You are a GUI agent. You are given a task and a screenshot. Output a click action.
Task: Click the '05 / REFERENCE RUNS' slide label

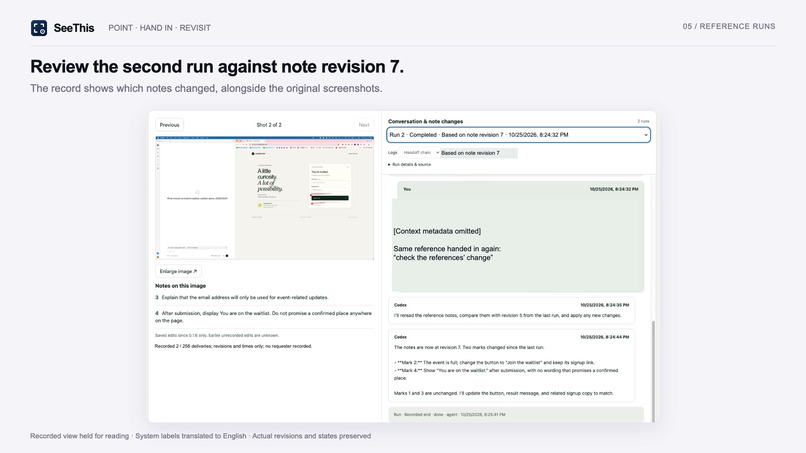click(x=729, y=26)
